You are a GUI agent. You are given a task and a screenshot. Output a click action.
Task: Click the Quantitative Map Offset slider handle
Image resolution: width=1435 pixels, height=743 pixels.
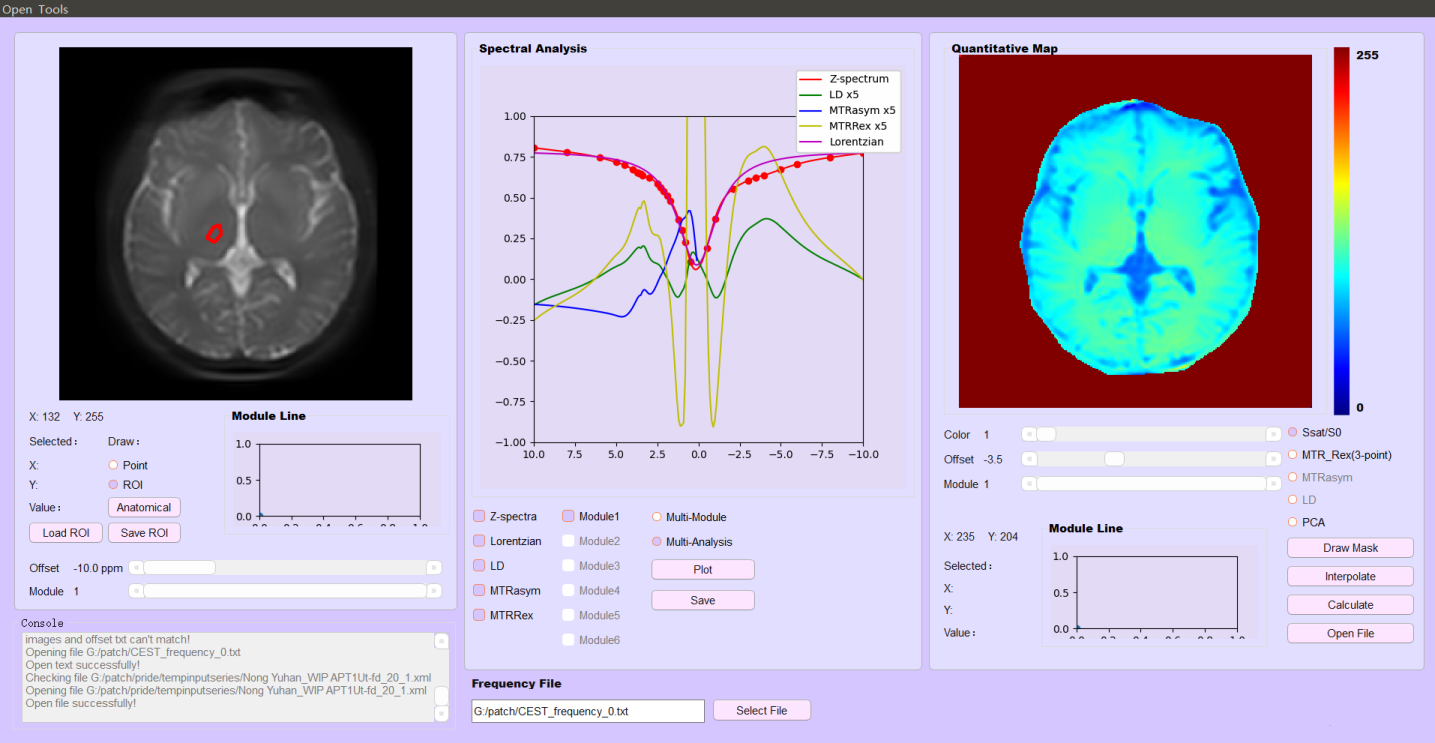(1114, 459)
